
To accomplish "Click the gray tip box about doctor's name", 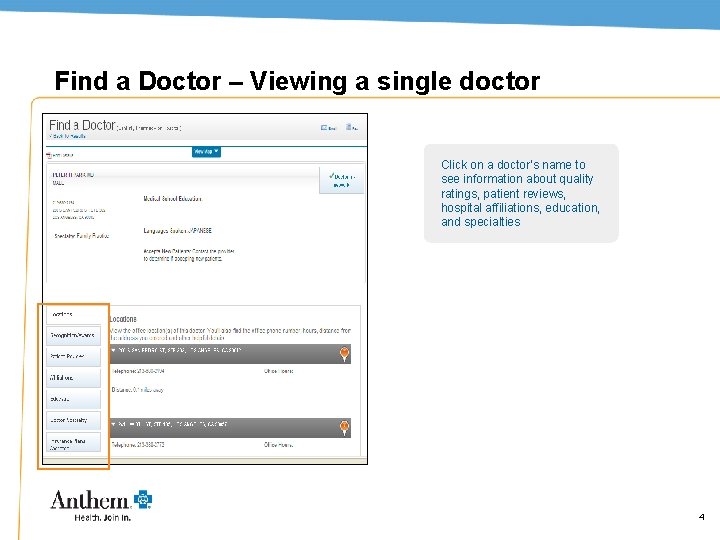I will [x=521, y=193].
